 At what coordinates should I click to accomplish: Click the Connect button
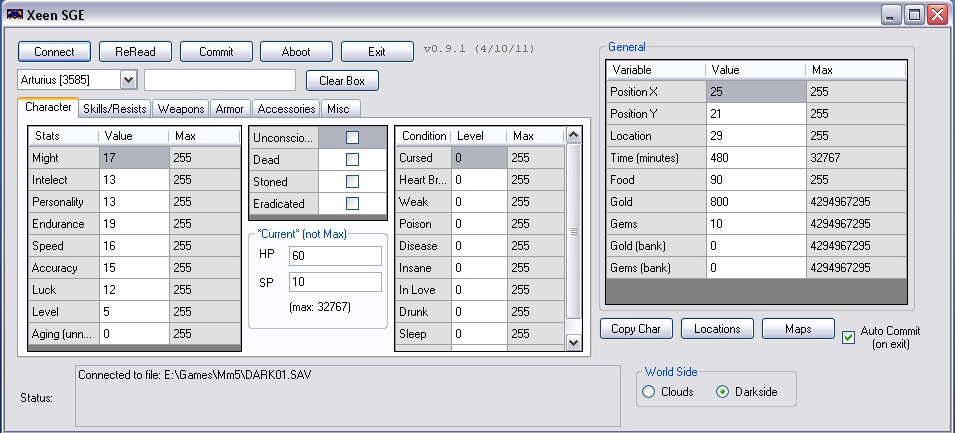click(x=54, y=52)
